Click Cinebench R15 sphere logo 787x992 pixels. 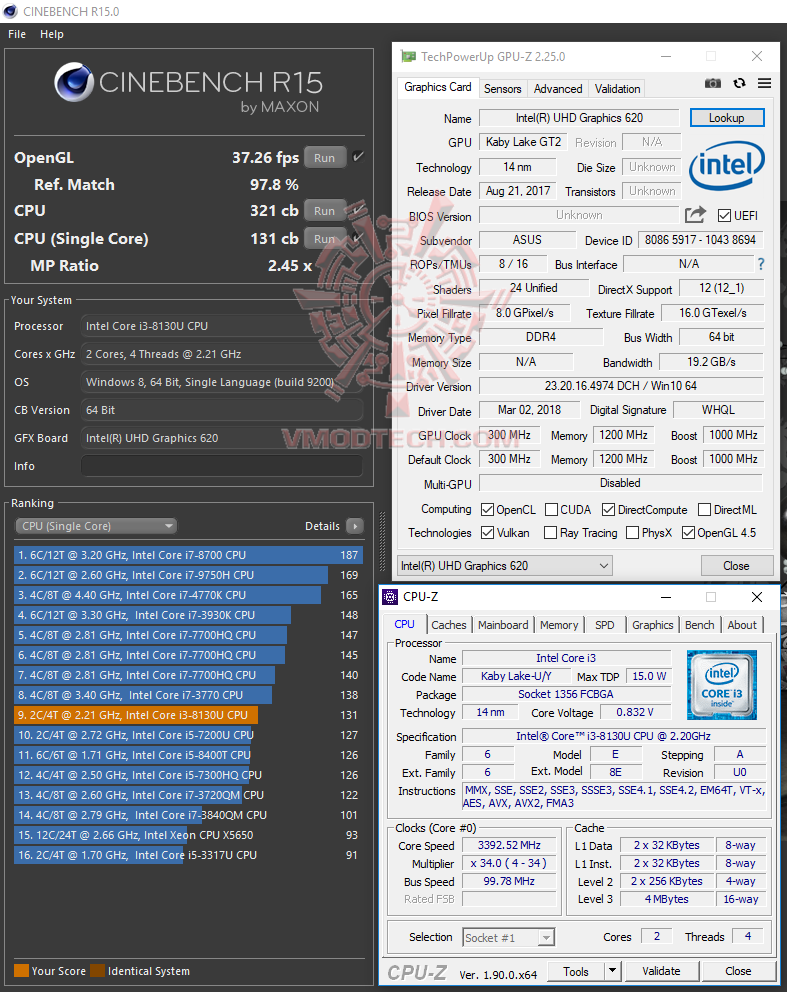(74, 82)
